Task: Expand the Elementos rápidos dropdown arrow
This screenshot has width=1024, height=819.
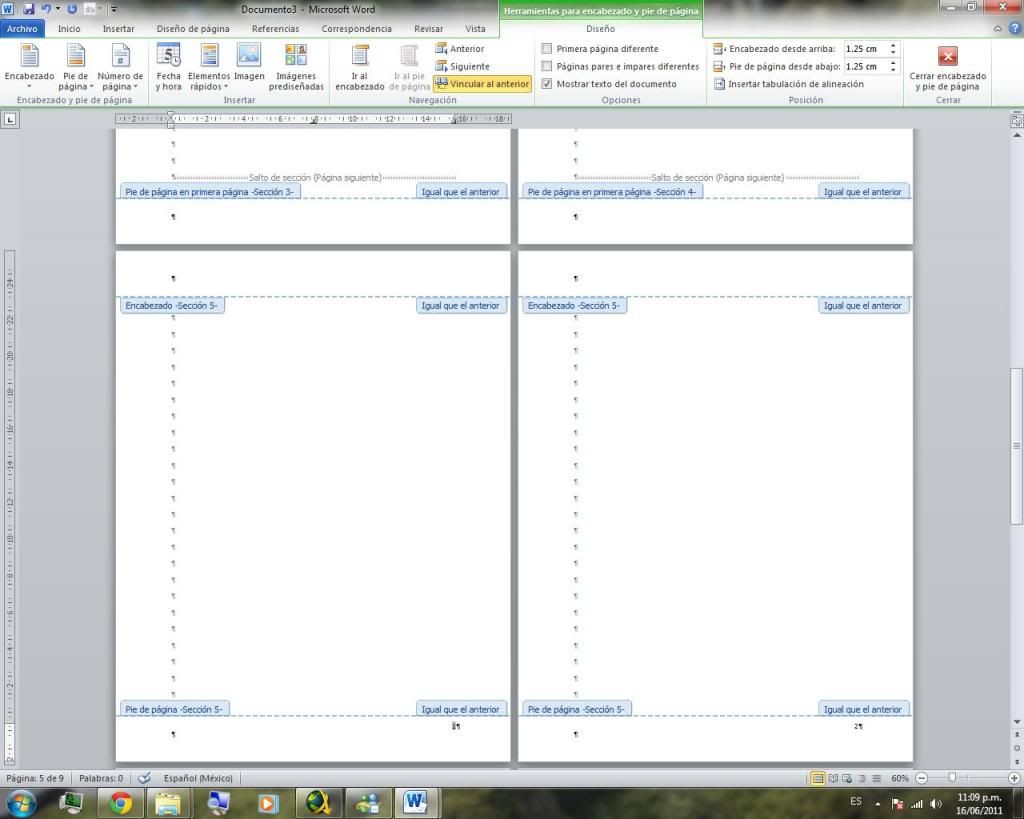Action: 226,87
